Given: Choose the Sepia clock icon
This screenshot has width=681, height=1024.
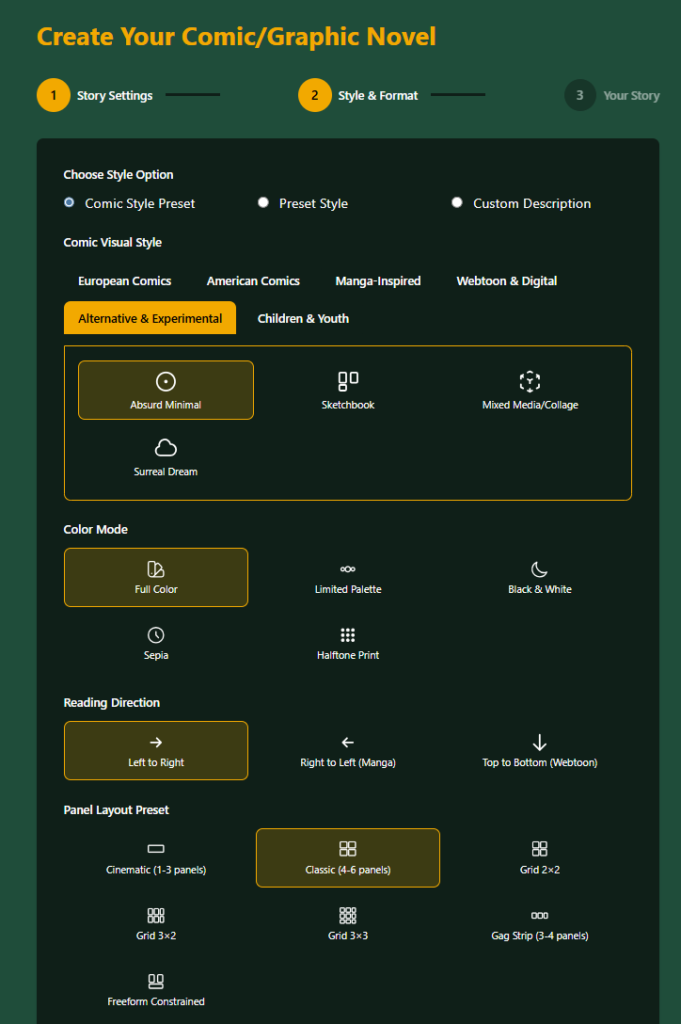Looking at the screenshot, I should point(156,635).
